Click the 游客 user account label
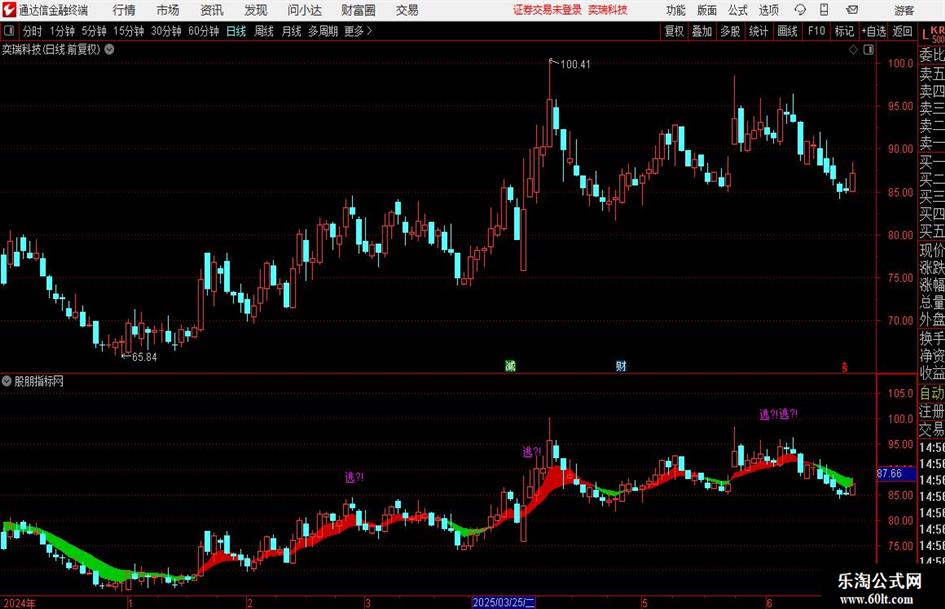This screenshot has width=945, height=609. pos(903,10)
